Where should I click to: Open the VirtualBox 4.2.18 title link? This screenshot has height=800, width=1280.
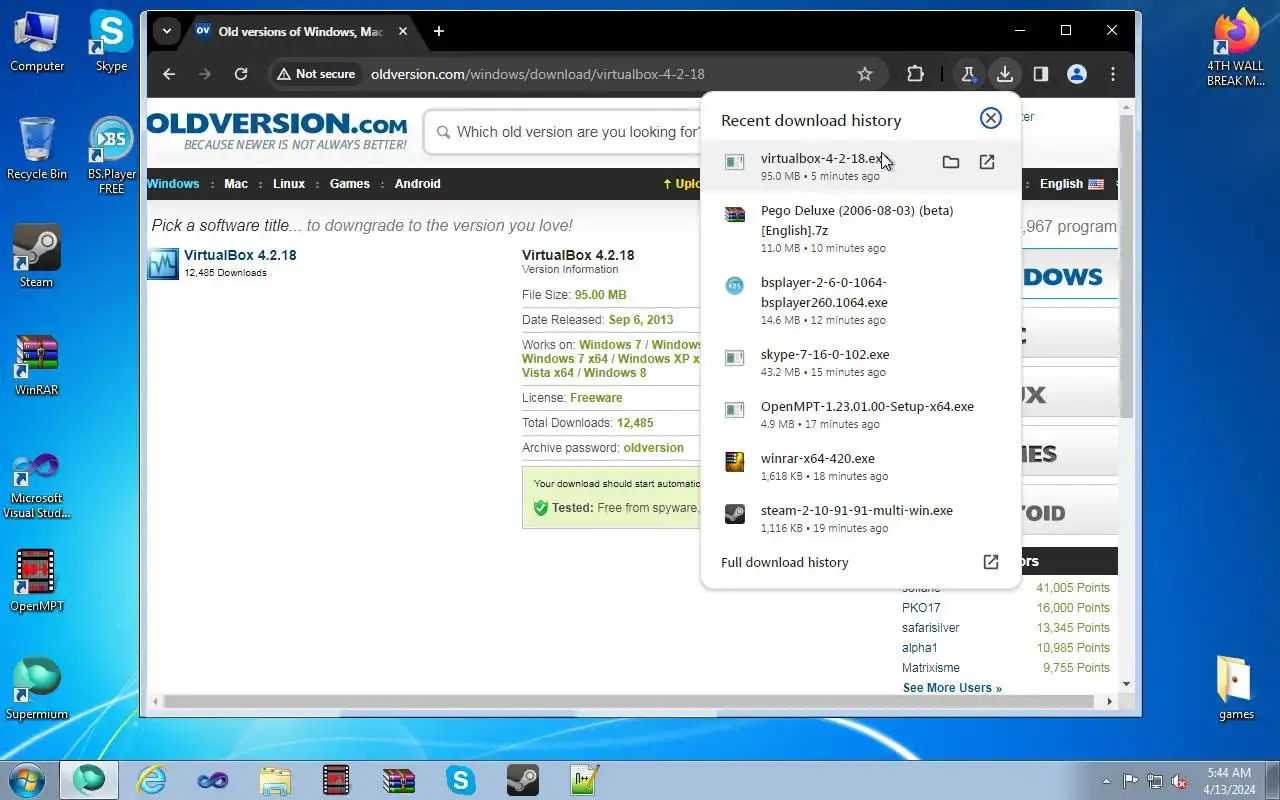[x=240, y=255]
